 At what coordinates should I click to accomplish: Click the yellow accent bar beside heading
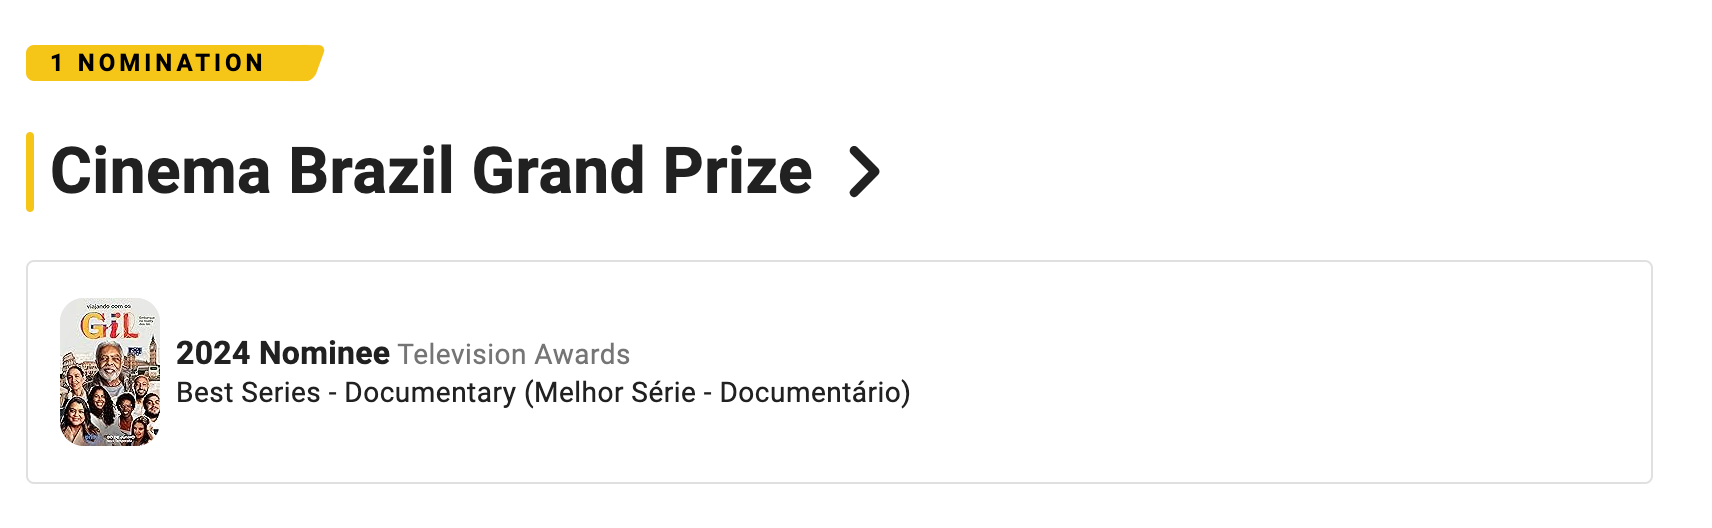pyautogui.click(x=30, y=172)
